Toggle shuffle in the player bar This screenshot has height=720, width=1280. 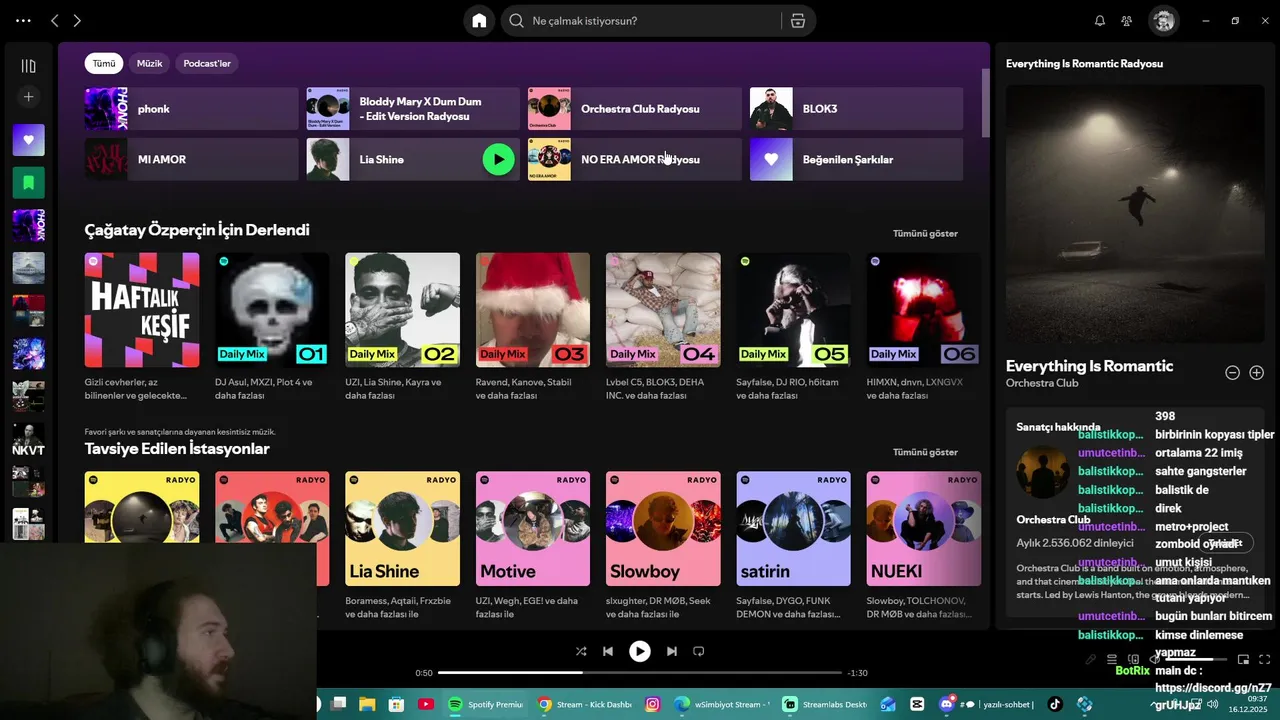pos(581,651)
